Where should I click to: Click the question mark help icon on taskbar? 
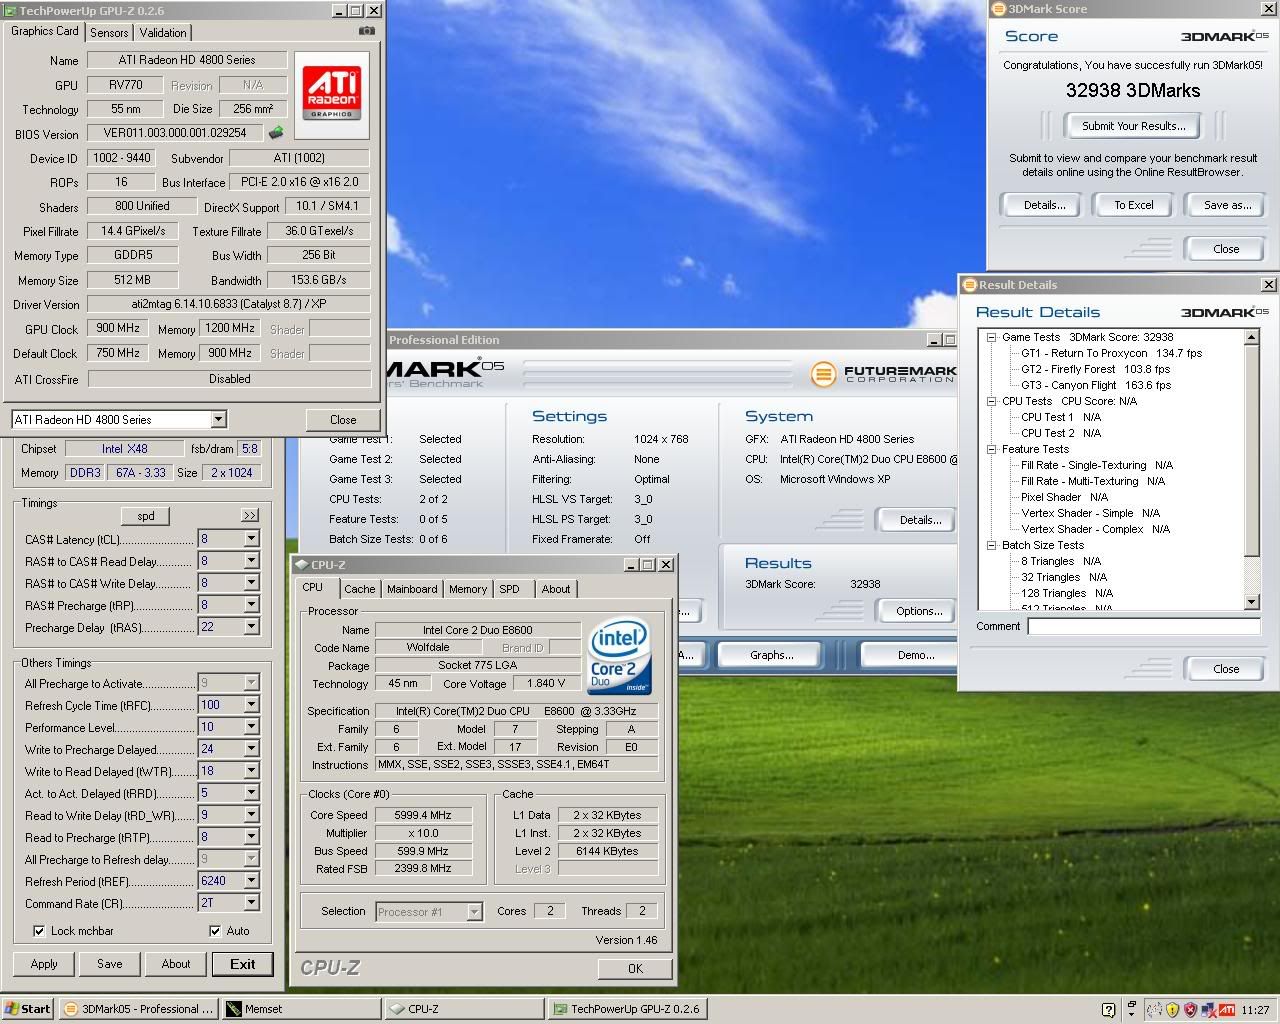1108,1009
